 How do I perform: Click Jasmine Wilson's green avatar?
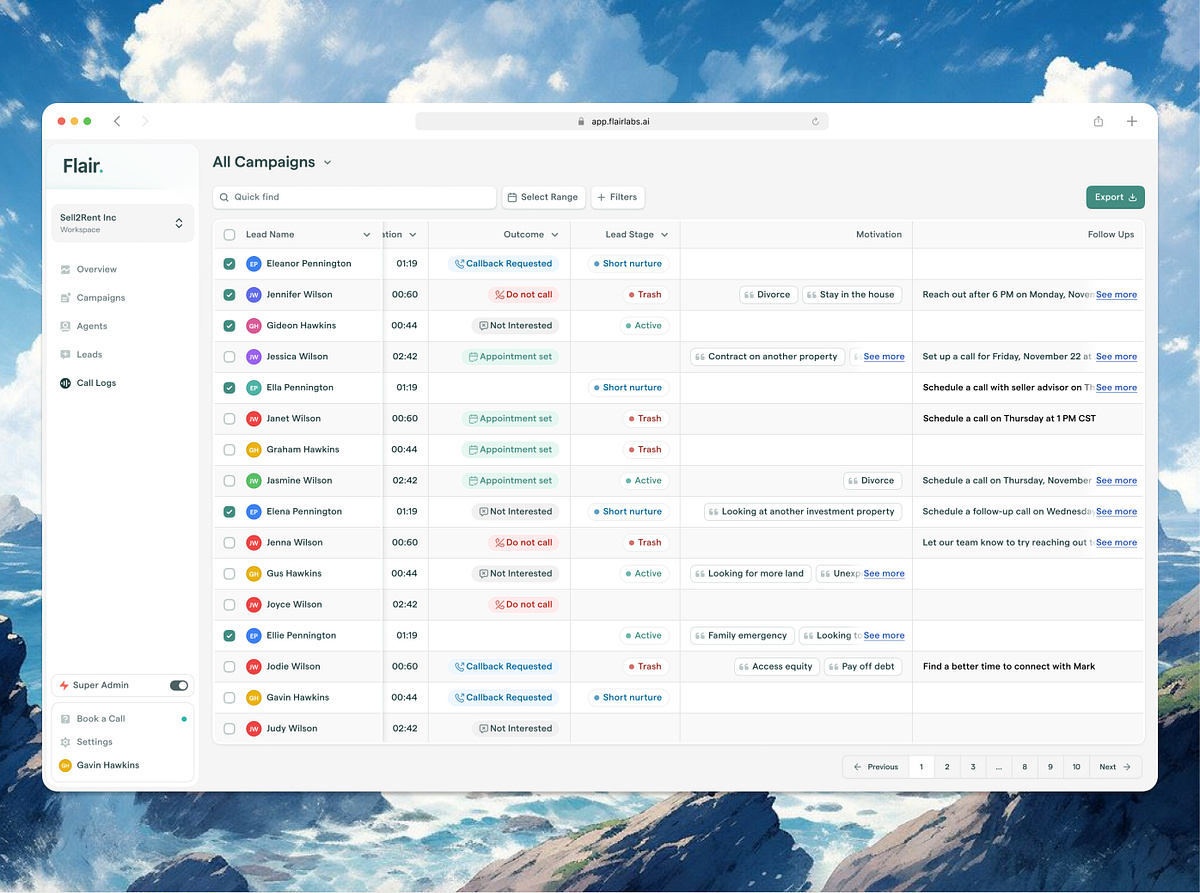[254, 481]
